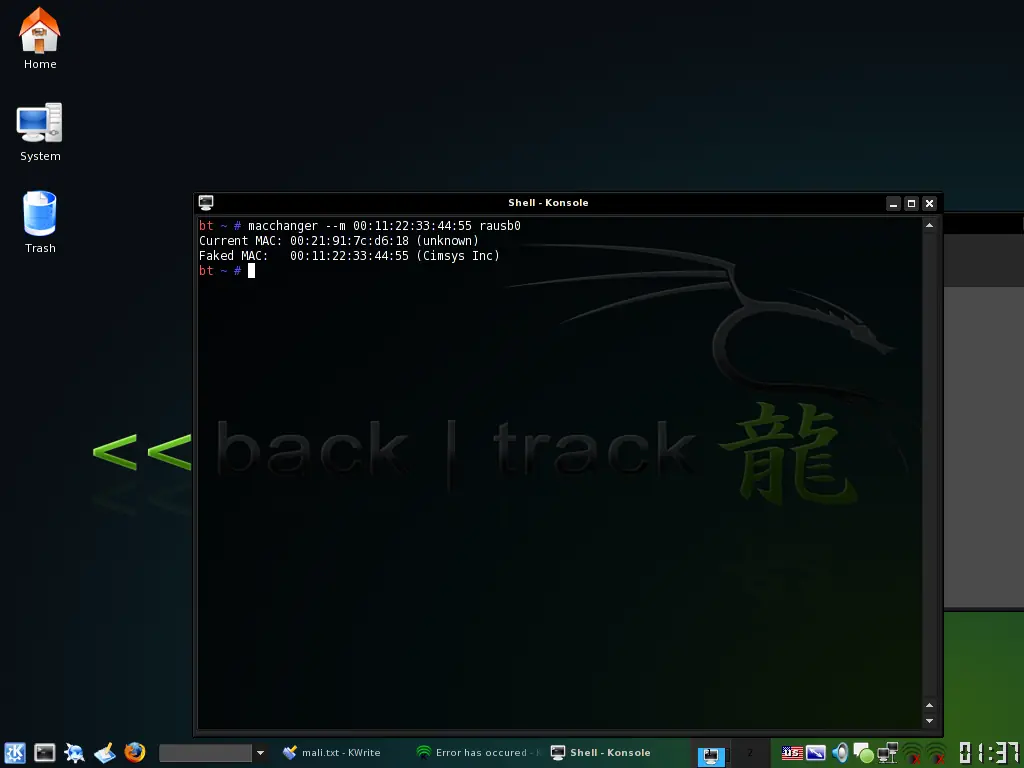Launch KWrite editor from panel launcher
Screen dimensions: 1024x768
(x=104, y=753)
